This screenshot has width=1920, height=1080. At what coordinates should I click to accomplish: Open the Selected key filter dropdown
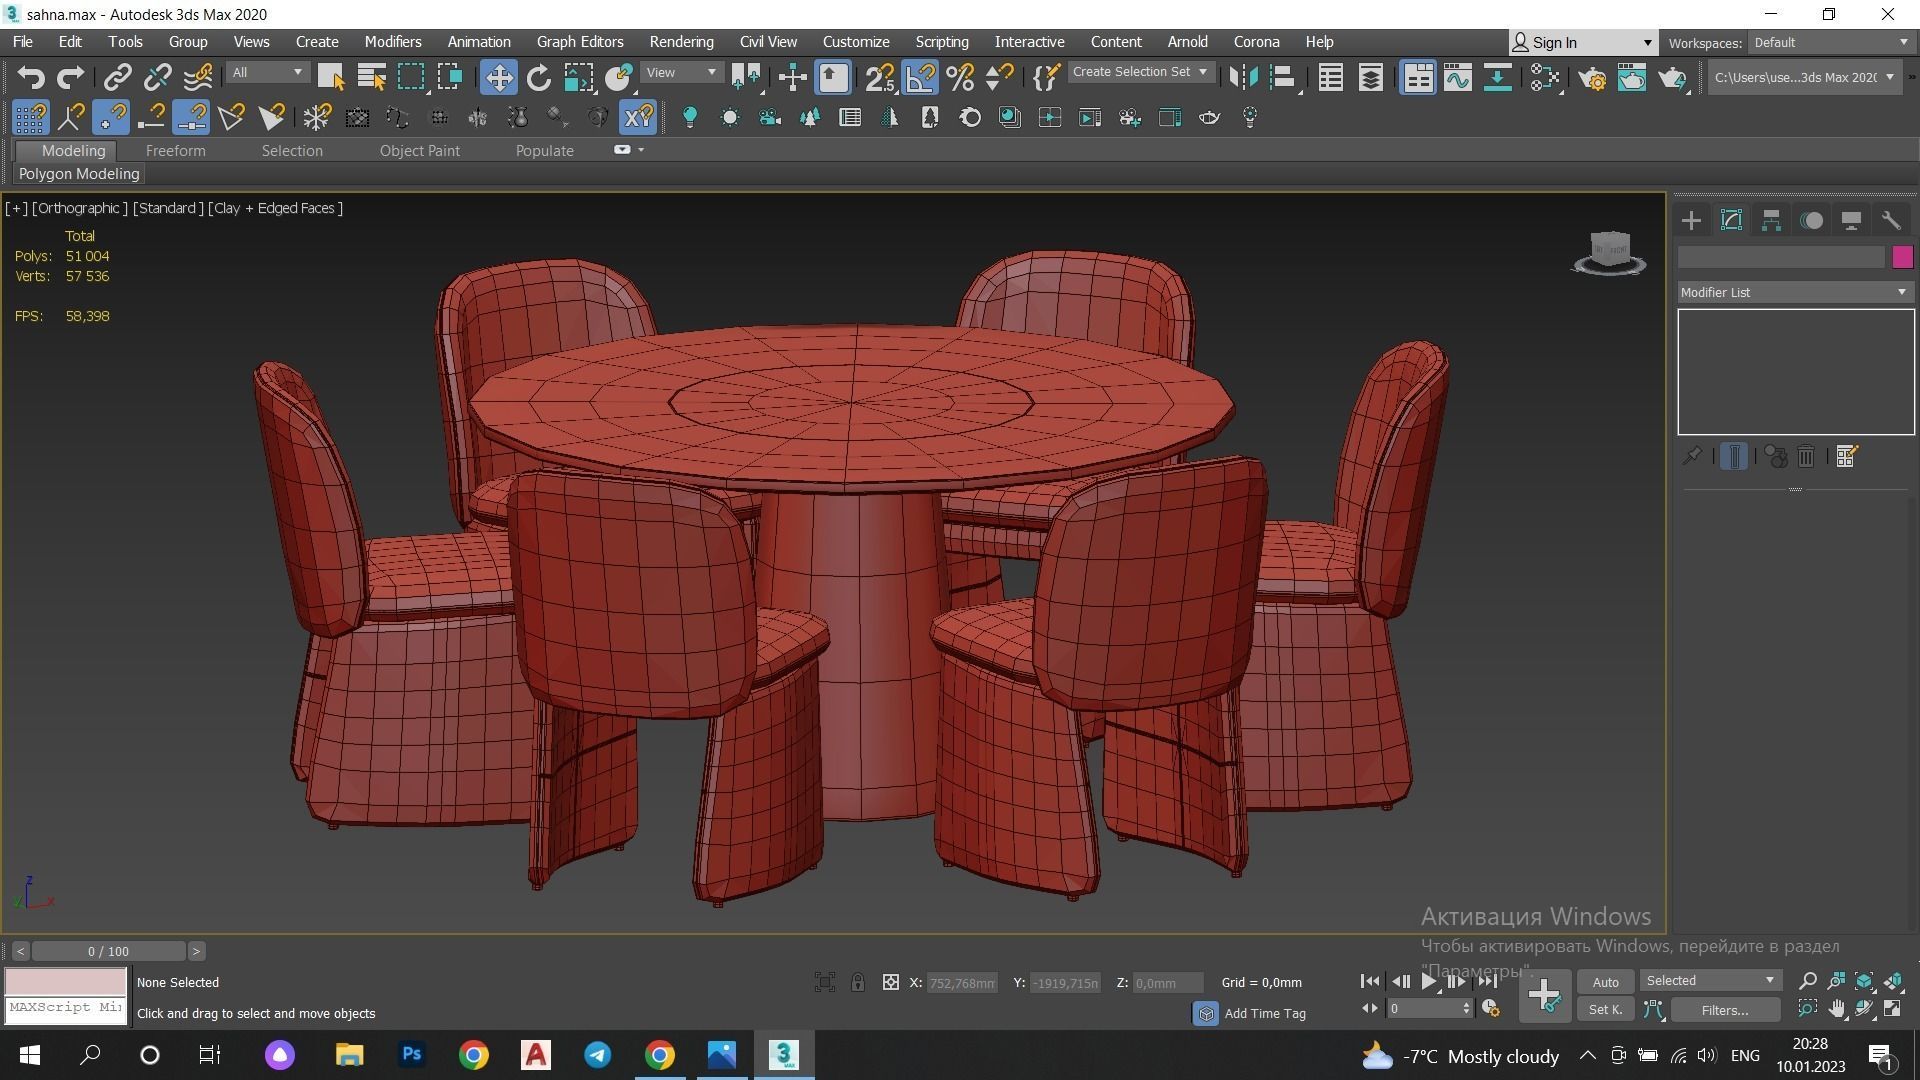tap(1711, 981)
